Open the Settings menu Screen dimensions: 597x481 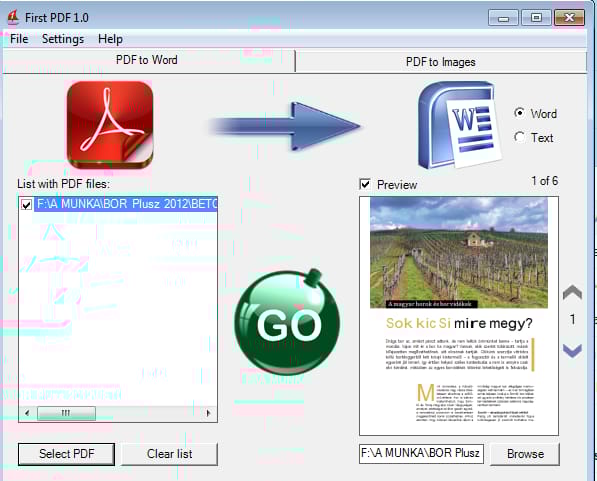coord(63,39)
